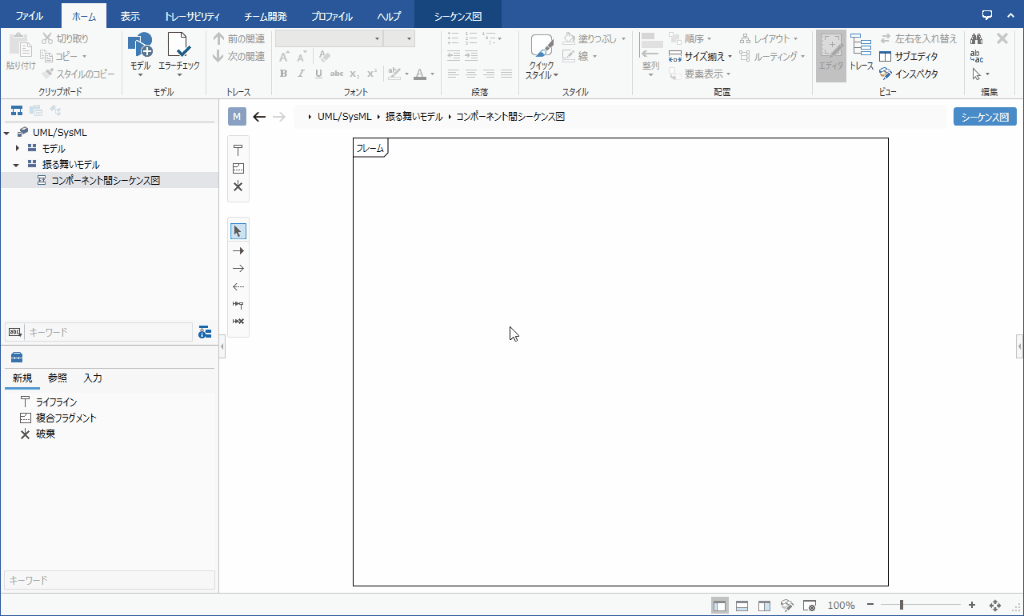Viewport: 1024px width, 616px height.
Task: Adjust the zoom slider in the status bar
Action: pos(902,605)
